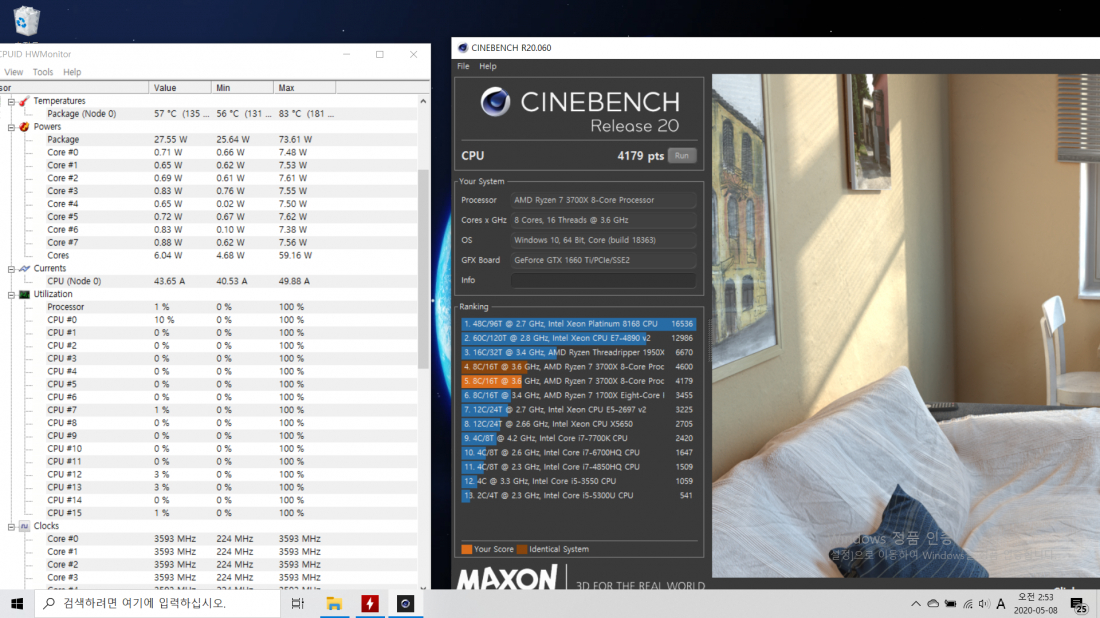Click the Clocks icon in HWMonitor
This screenshot has height=618, width=1100.
point(25,526)
